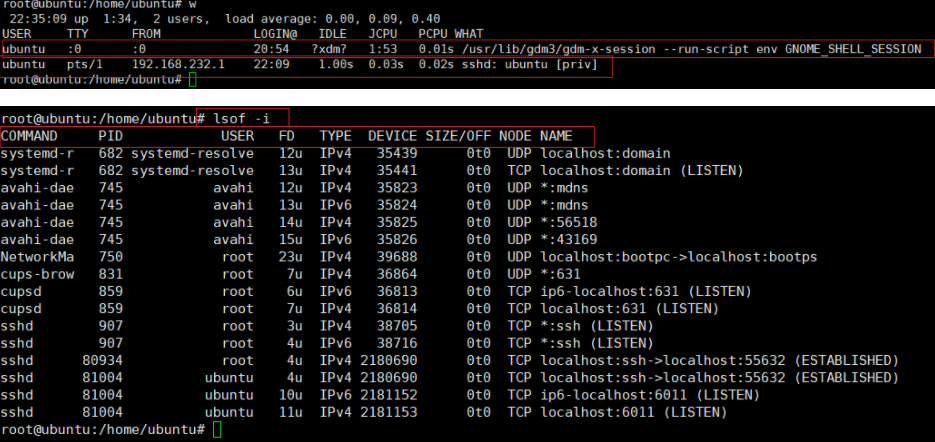Click device number 35823
The height and width of the screenshot is (442, 935).
coord(397,188)
